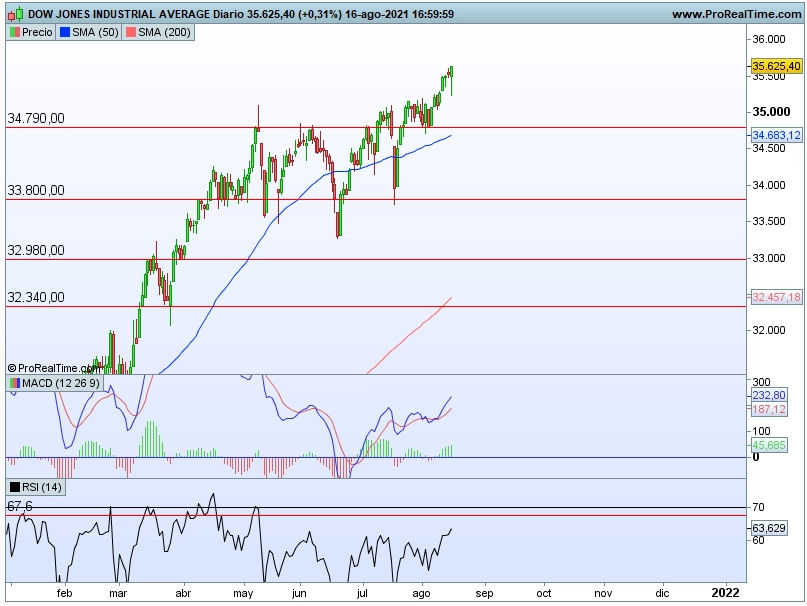
Task: Click the 60 RSI axis label
Action: coord(758,540)
